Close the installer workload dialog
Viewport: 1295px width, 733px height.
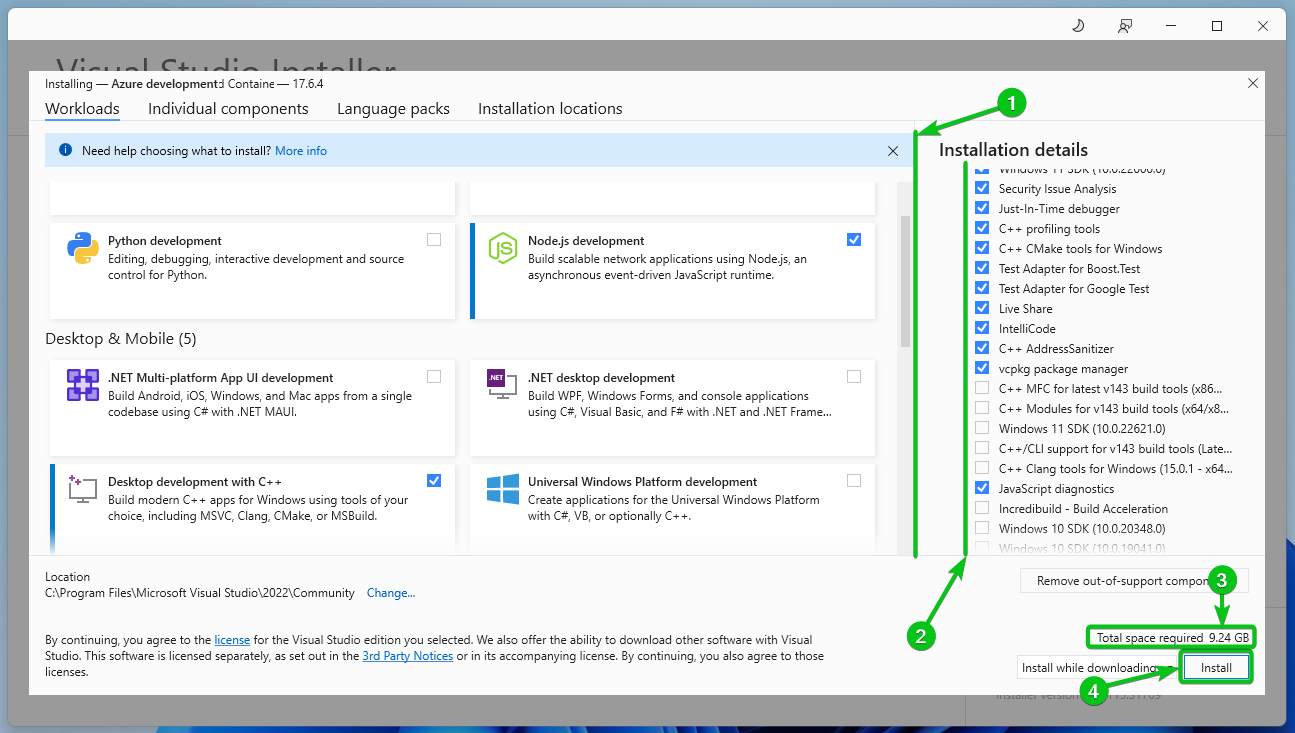pyautogui.click(x=1253, y=84)
